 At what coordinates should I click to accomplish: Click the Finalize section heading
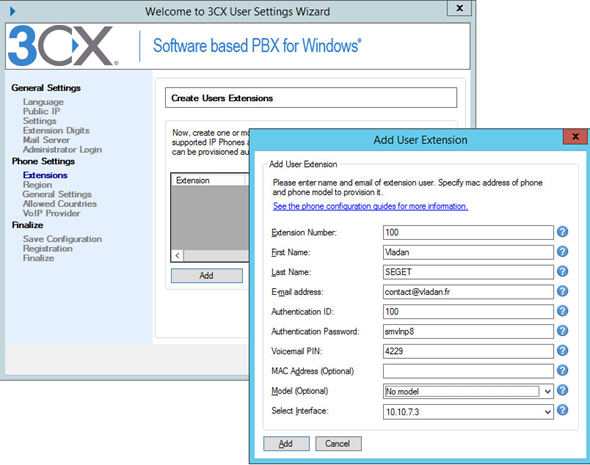coord(27,225)
